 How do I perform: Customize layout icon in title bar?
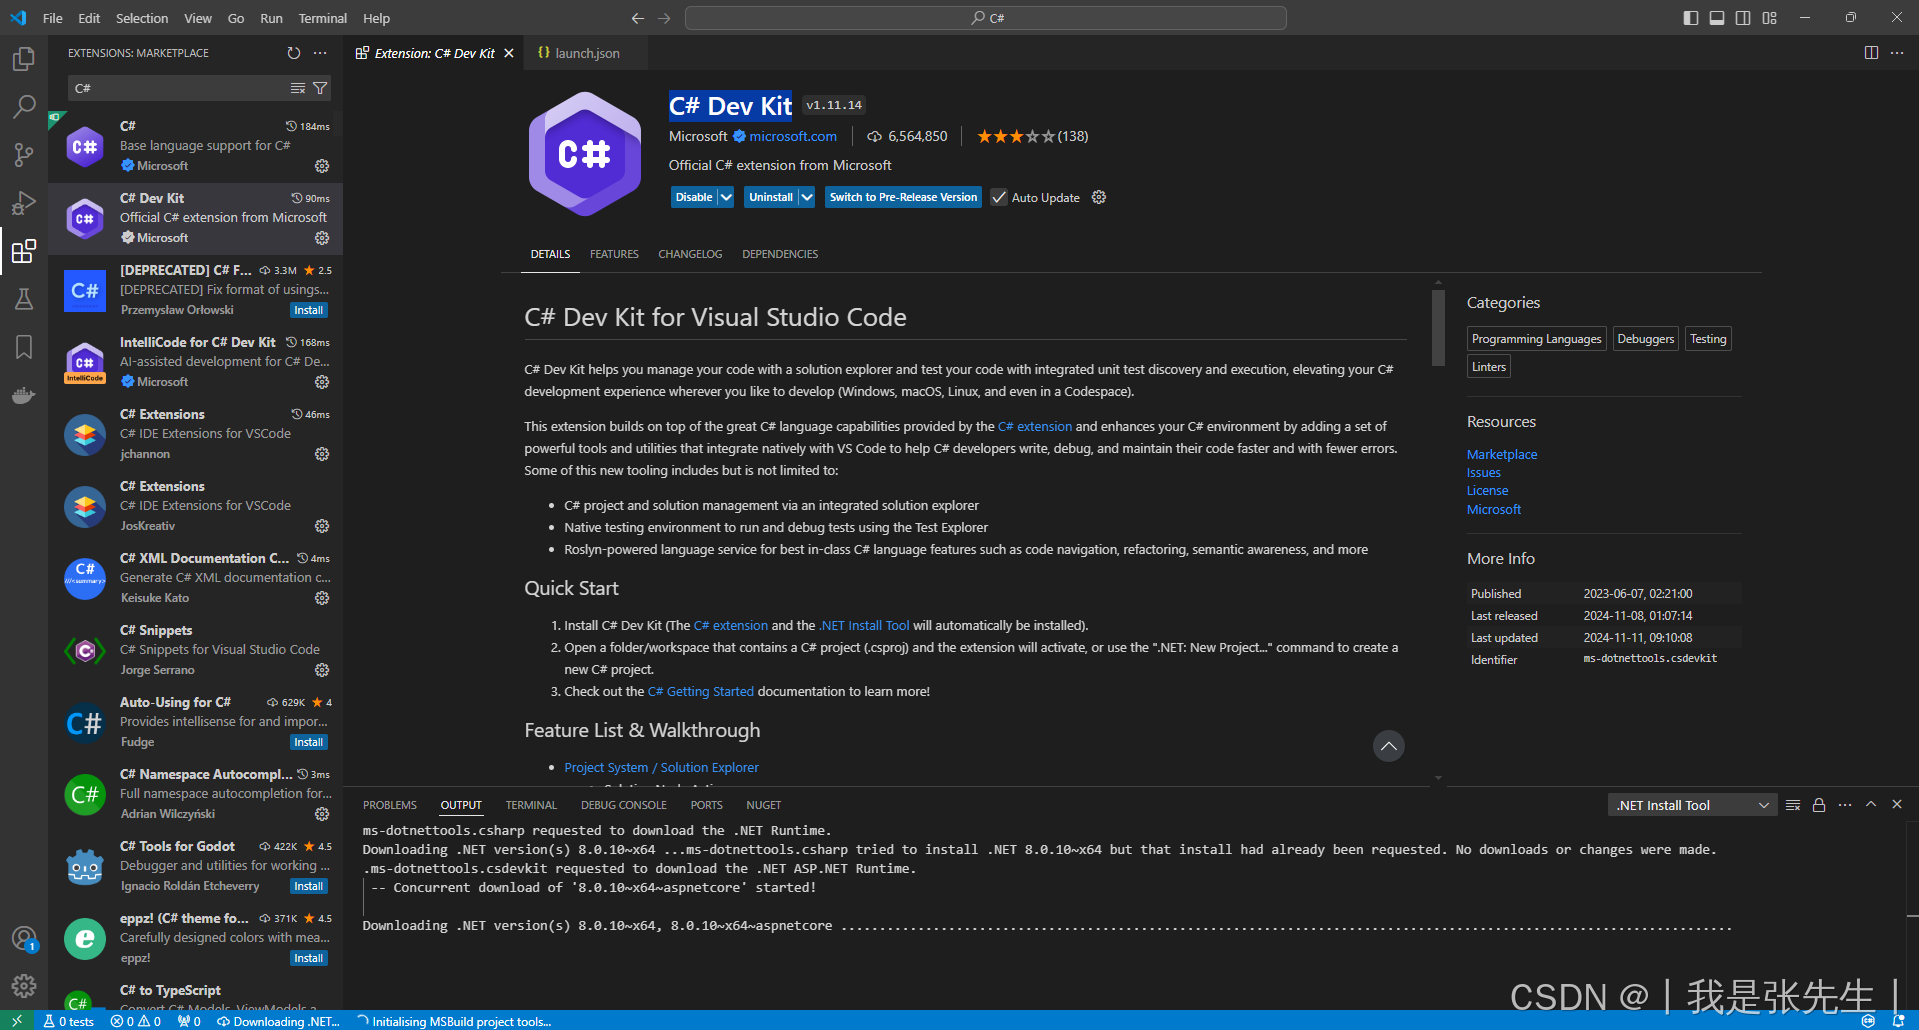pyautogui.click(x=1770, y=18)
